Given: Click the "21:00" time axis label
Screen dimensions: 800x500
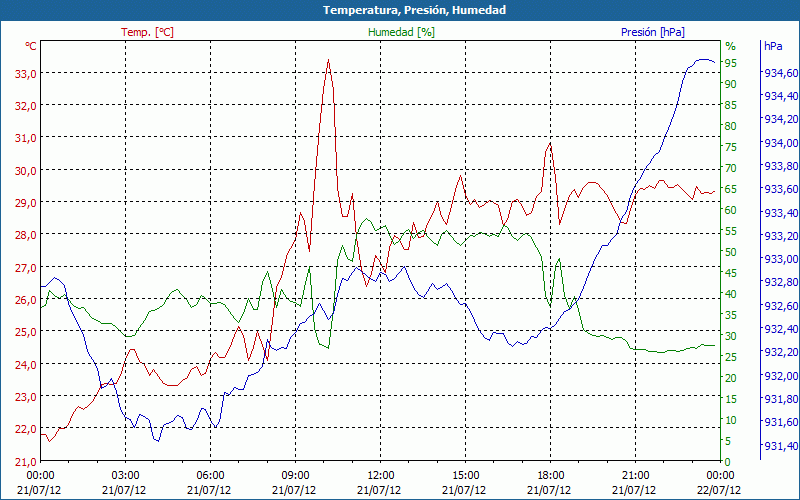Looking at the screenshot, I should [636, 476].
